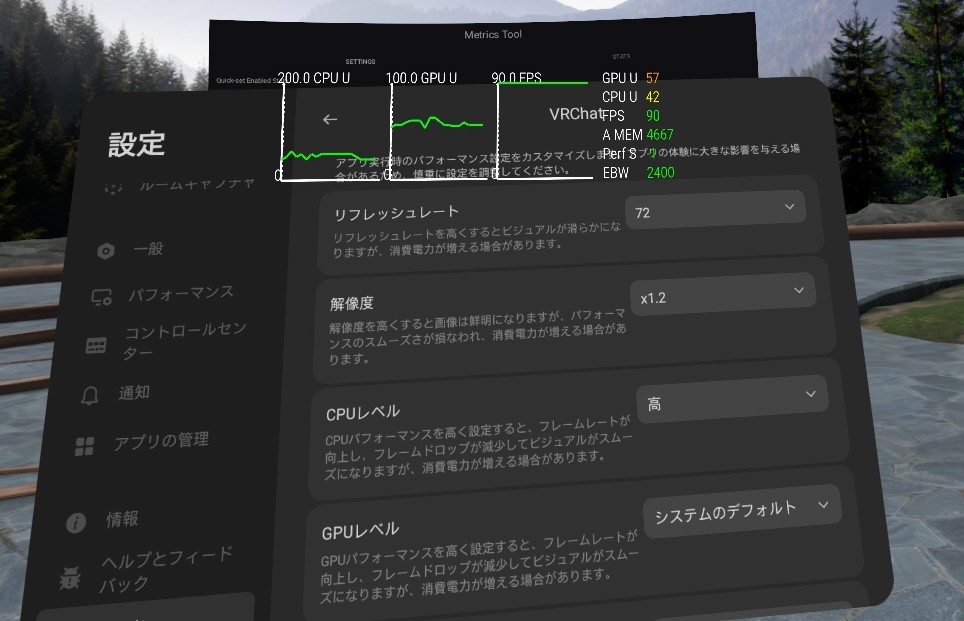Viewport: 964px width, 621px height.
Task: Click the 設定 heading in sidebar
Action: pyautogui.click(x=137, y=144)
